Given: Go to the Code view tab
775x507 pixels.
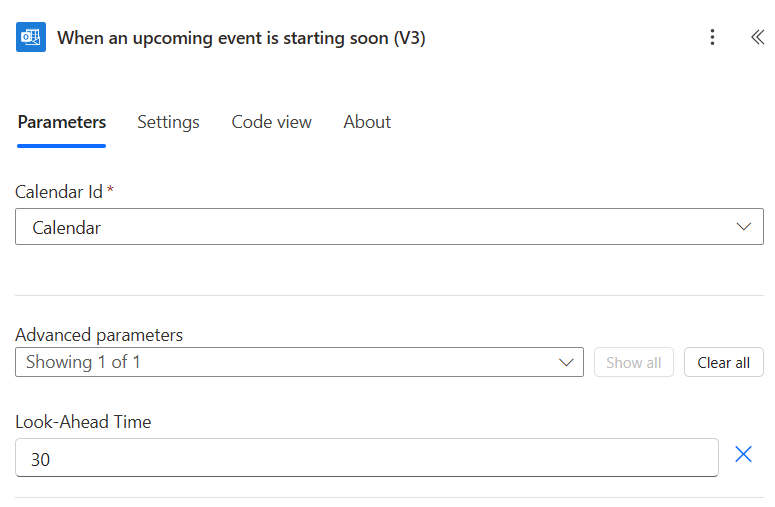Looking at the screenshot, I should [271, 123].
